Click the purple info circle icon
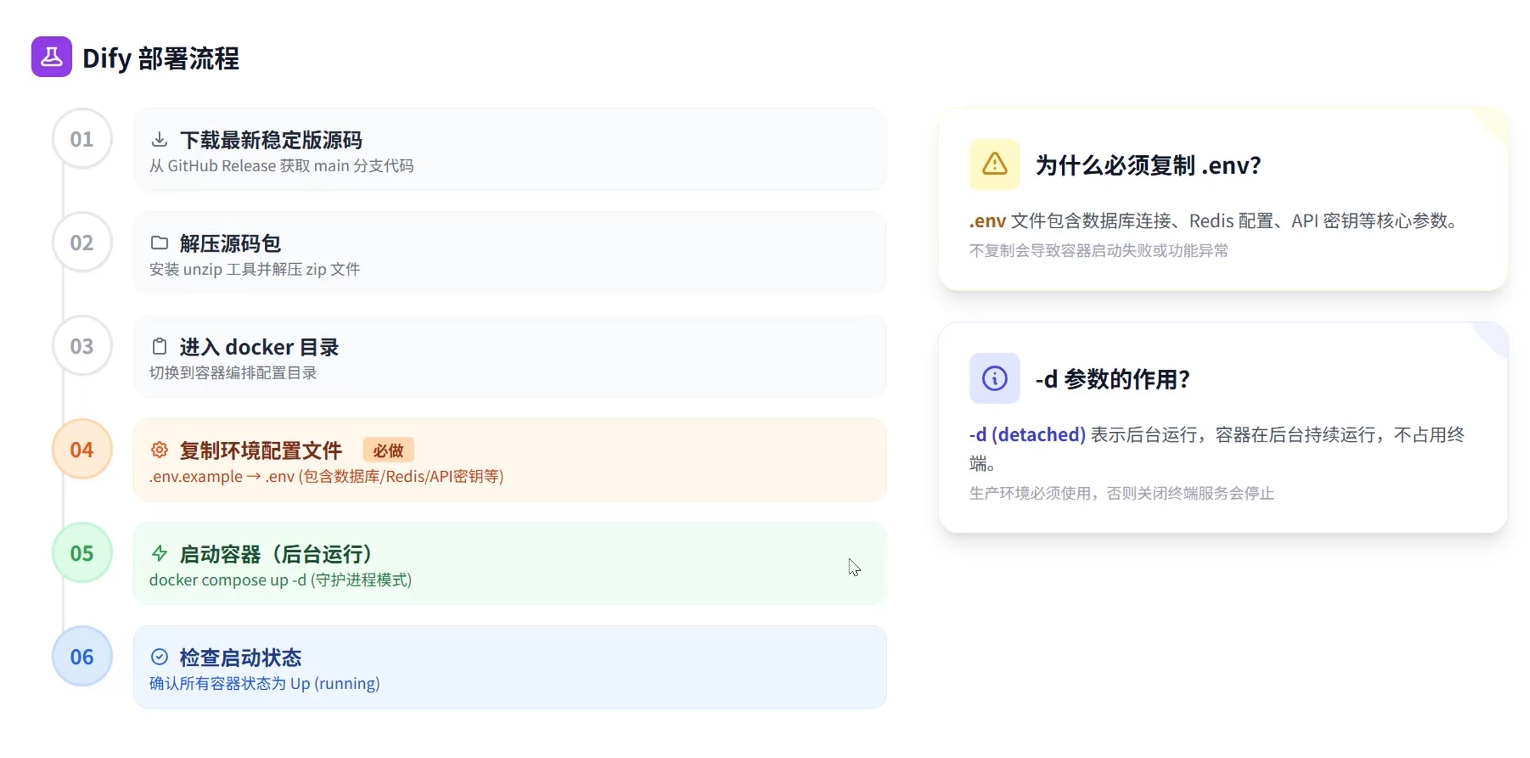The width and height of the screenshot is (1530, 758). [x=994, y=378]
